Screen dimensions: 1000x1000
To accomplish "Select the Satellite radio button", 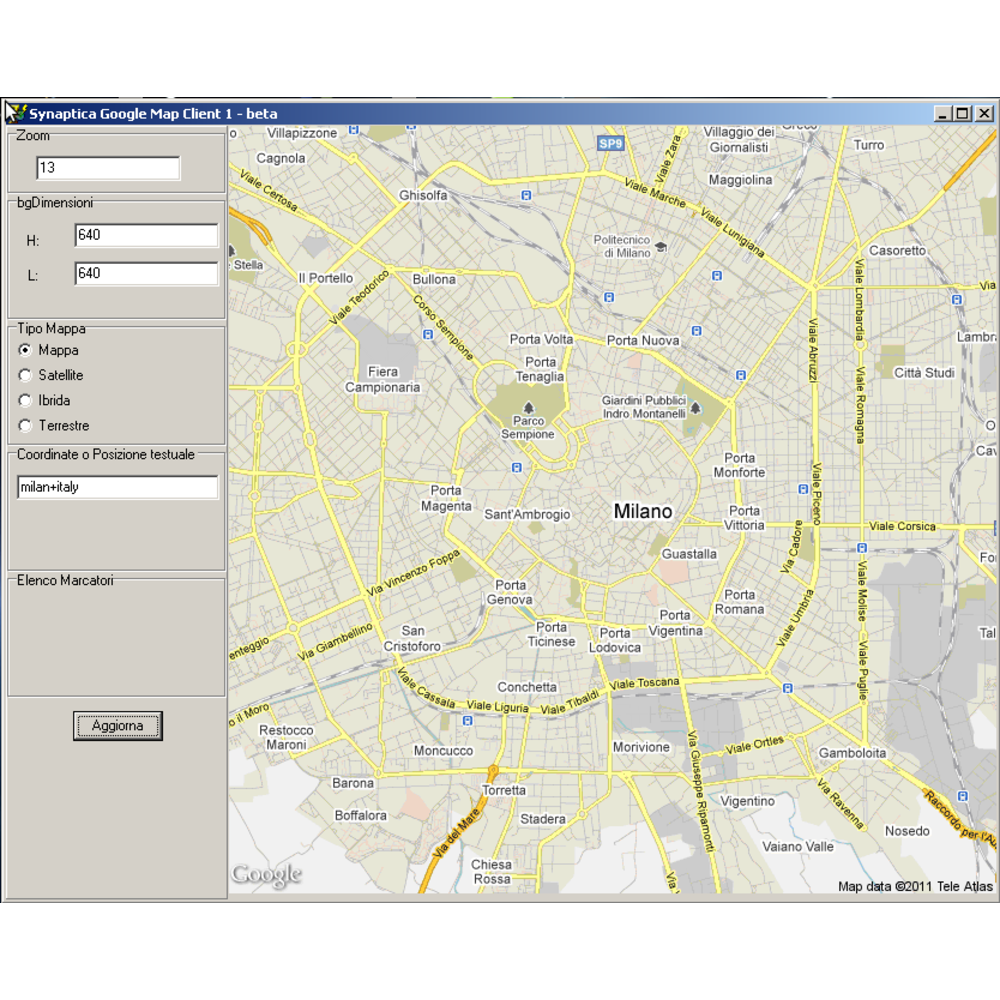I will (25, 375).
